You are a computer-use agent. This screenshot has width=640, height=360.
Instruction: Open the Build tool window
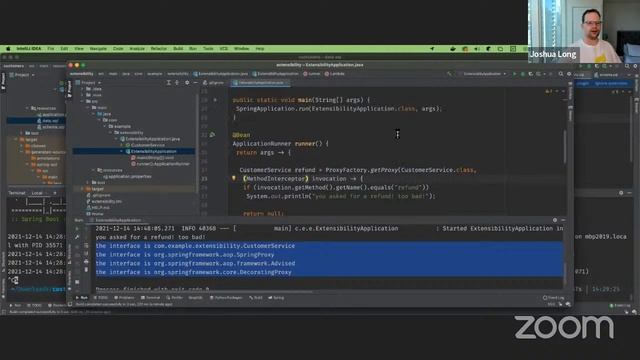(256, 298)
